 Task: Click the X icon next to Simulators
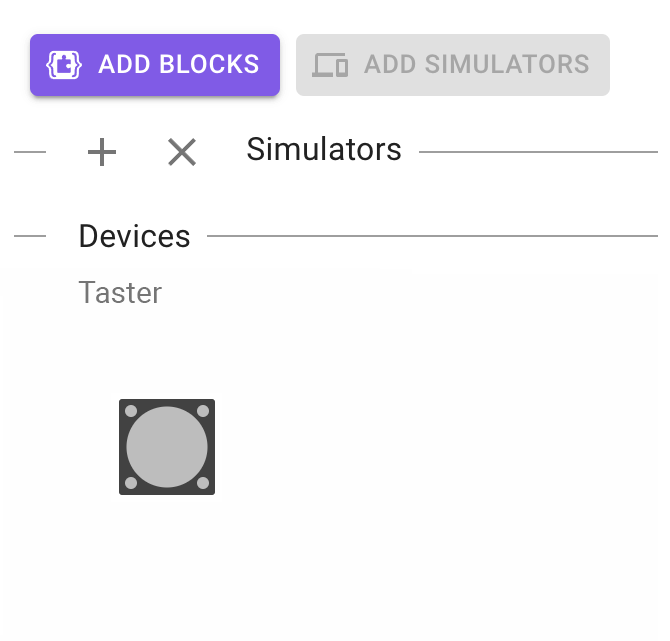[x=181, y=152]
